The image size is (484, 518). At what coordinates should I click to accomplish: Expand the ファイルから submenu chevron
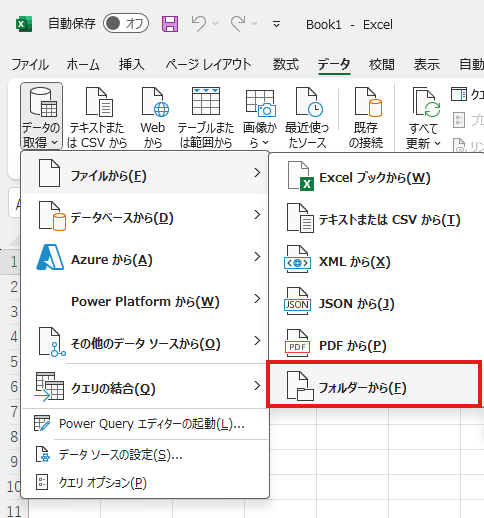tap(257, 173)
